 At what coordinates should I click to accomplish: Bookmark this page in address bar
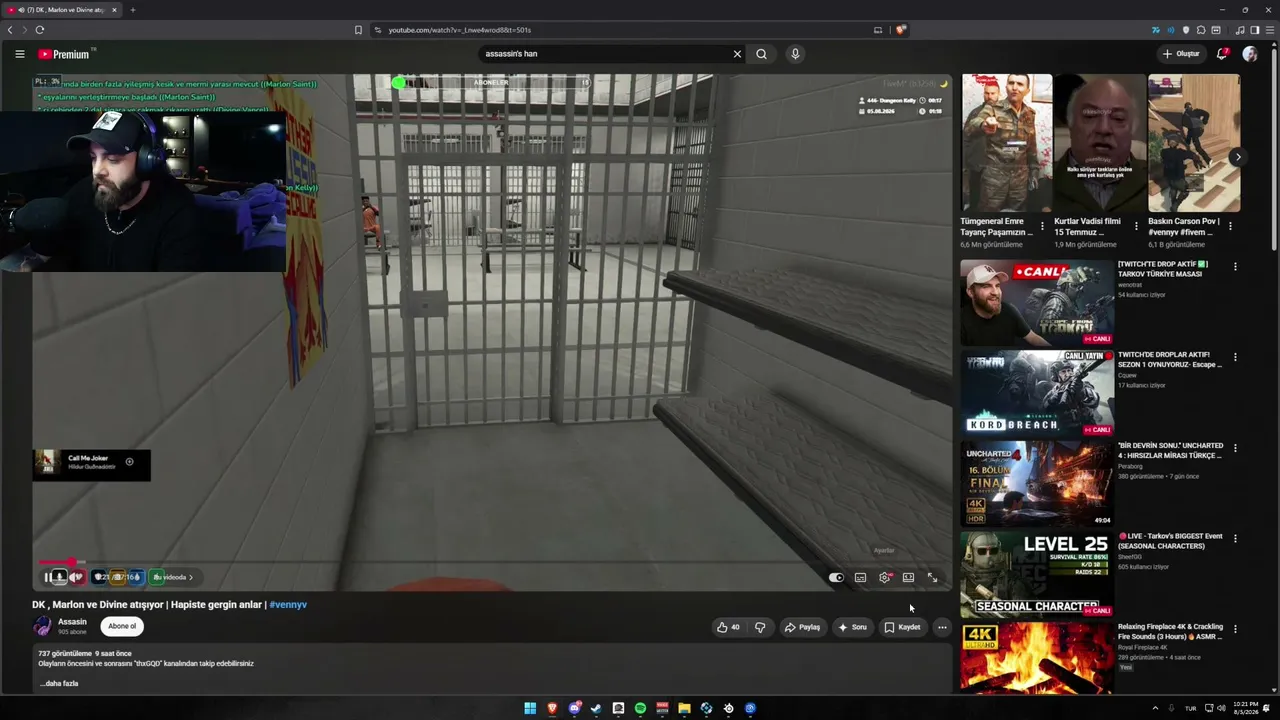tap(358, 30)
